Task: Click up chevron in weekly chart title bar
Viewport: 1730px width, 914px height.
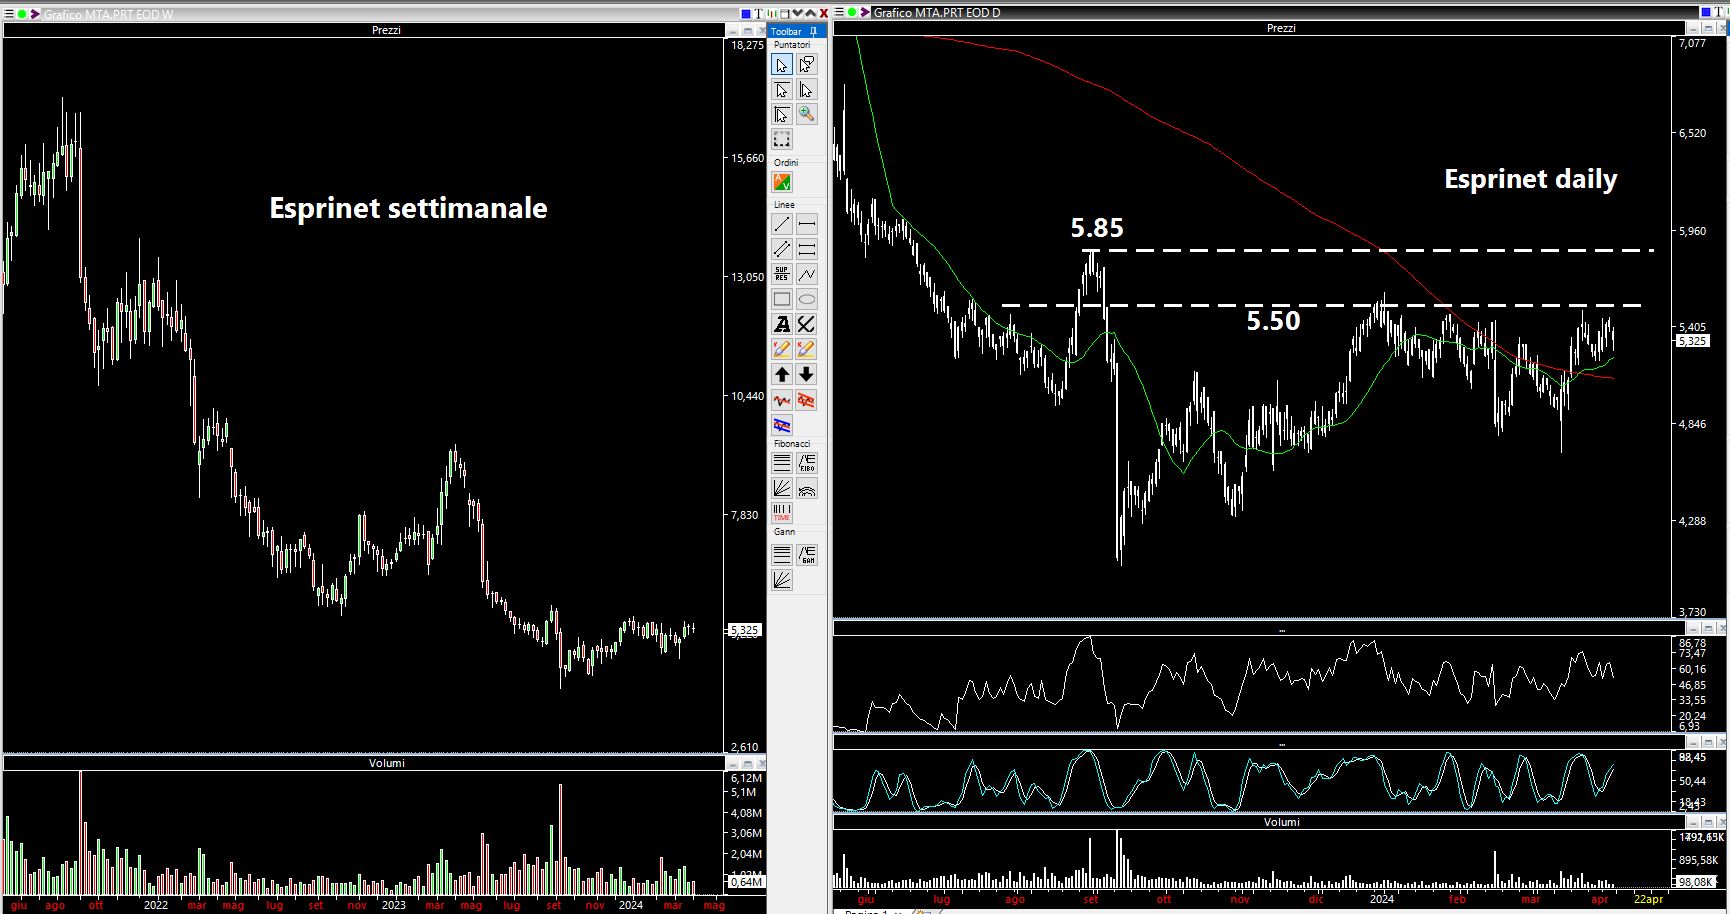Action: [811, 13]
